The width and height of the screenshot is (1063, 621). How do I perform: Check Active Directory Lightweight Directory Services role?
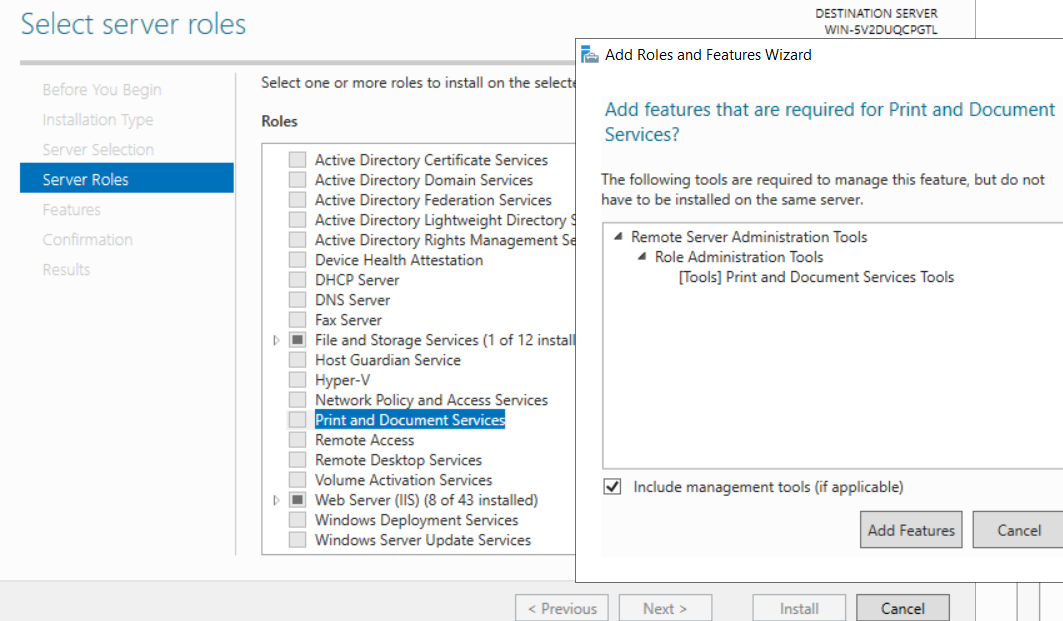(297, 220)
